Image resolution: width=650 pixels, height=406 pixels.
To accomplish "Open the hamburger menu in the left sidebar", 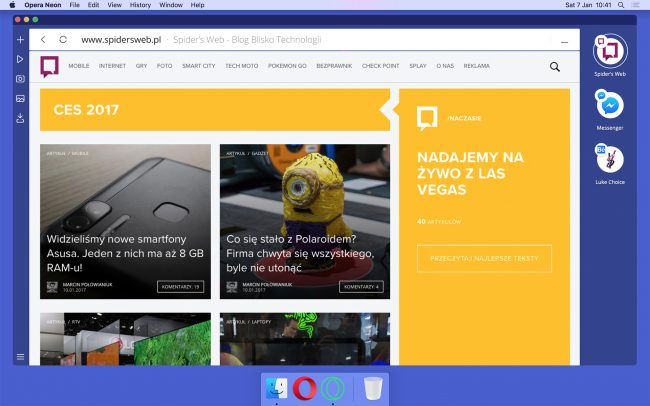I will [20, 357].
